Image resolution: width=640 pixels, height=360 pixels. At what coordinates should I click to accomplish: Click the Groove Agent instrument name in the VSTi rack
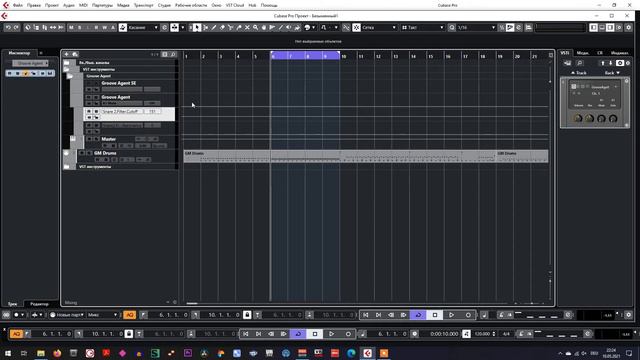(x=600, y=87)
